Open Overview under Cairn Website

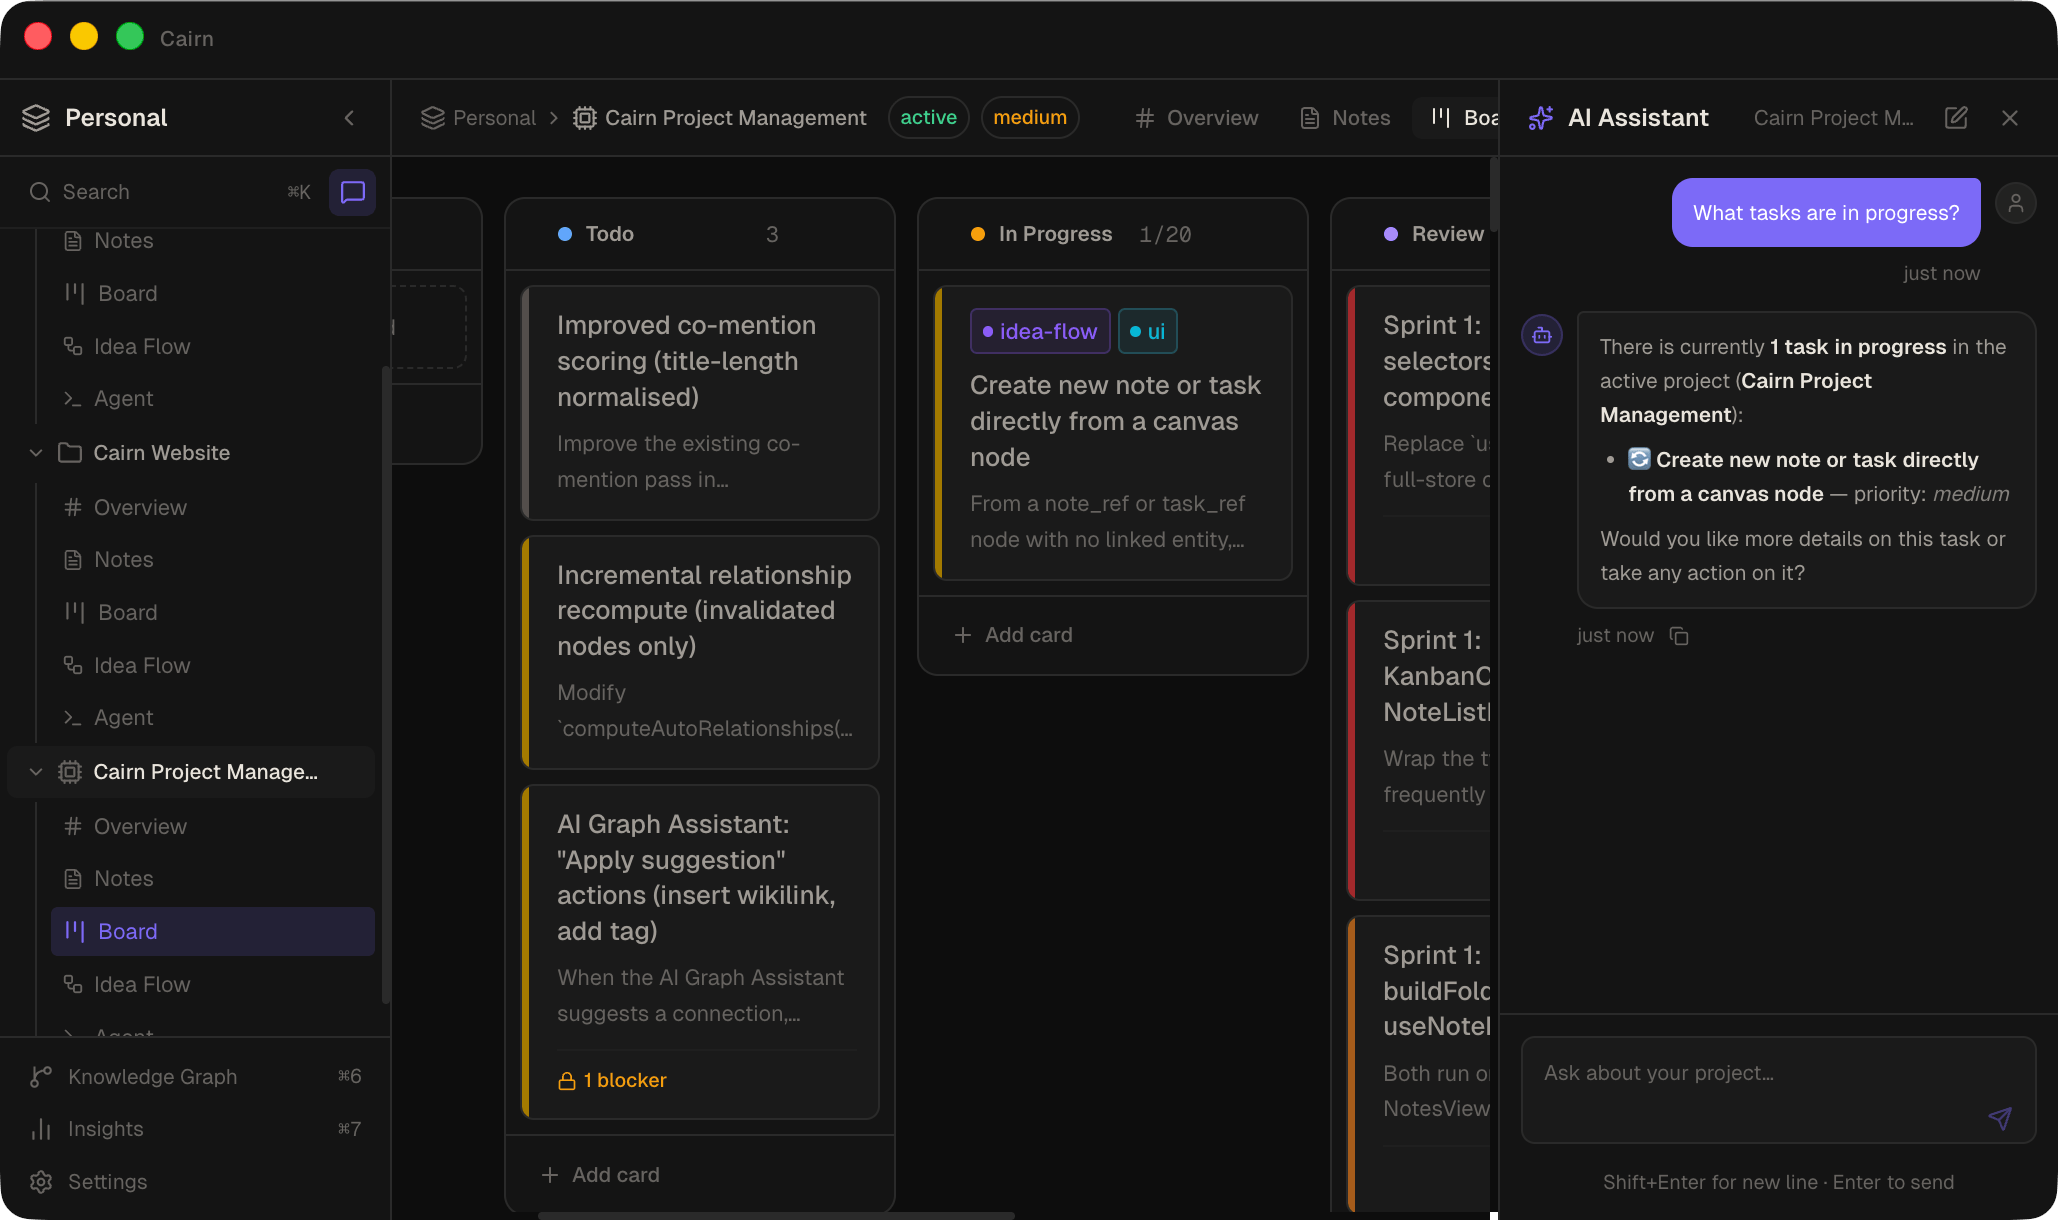click(x=213, y=508)
